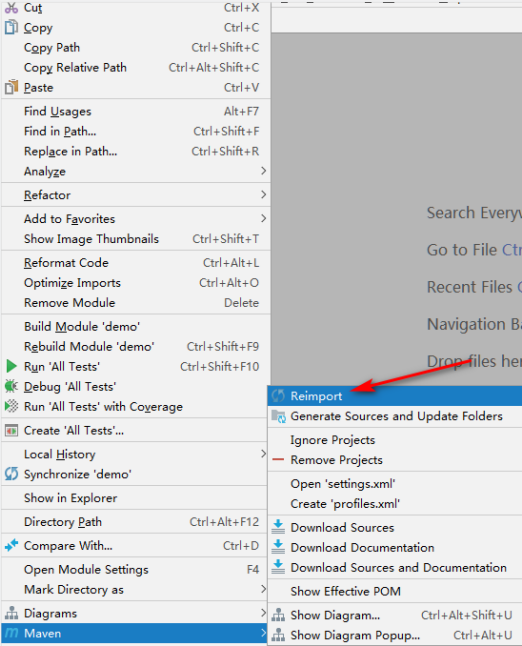Click the Reimport label in Maven submenu
Image resolution: width=522 pixels, height=646 pixels.
[316, 396]
